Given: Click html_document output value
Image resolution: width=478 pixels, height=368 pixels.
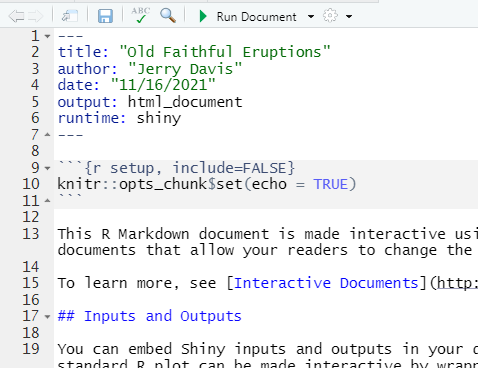Looking at the screenshot, I should (x=185, y=102).
